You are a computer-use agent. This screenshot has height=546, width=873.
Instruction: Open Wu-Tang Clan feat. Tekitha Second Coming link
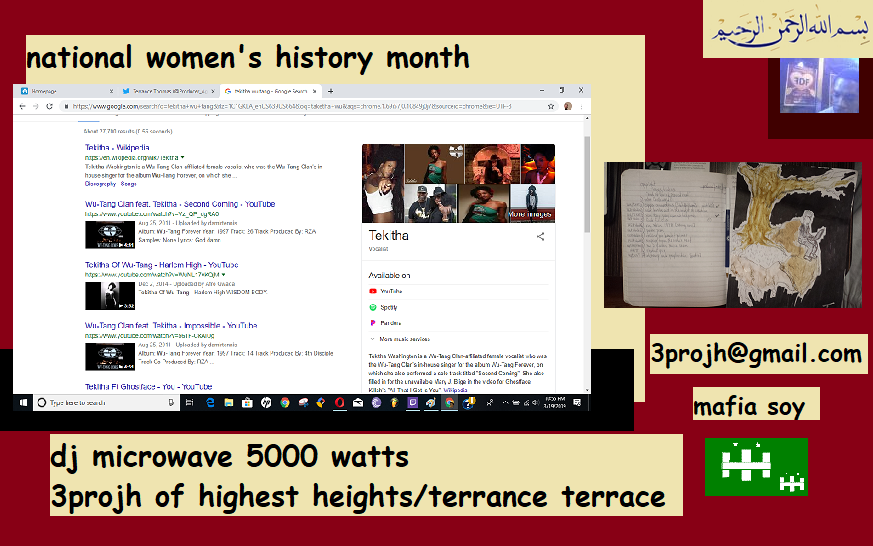tap(180, 204)
